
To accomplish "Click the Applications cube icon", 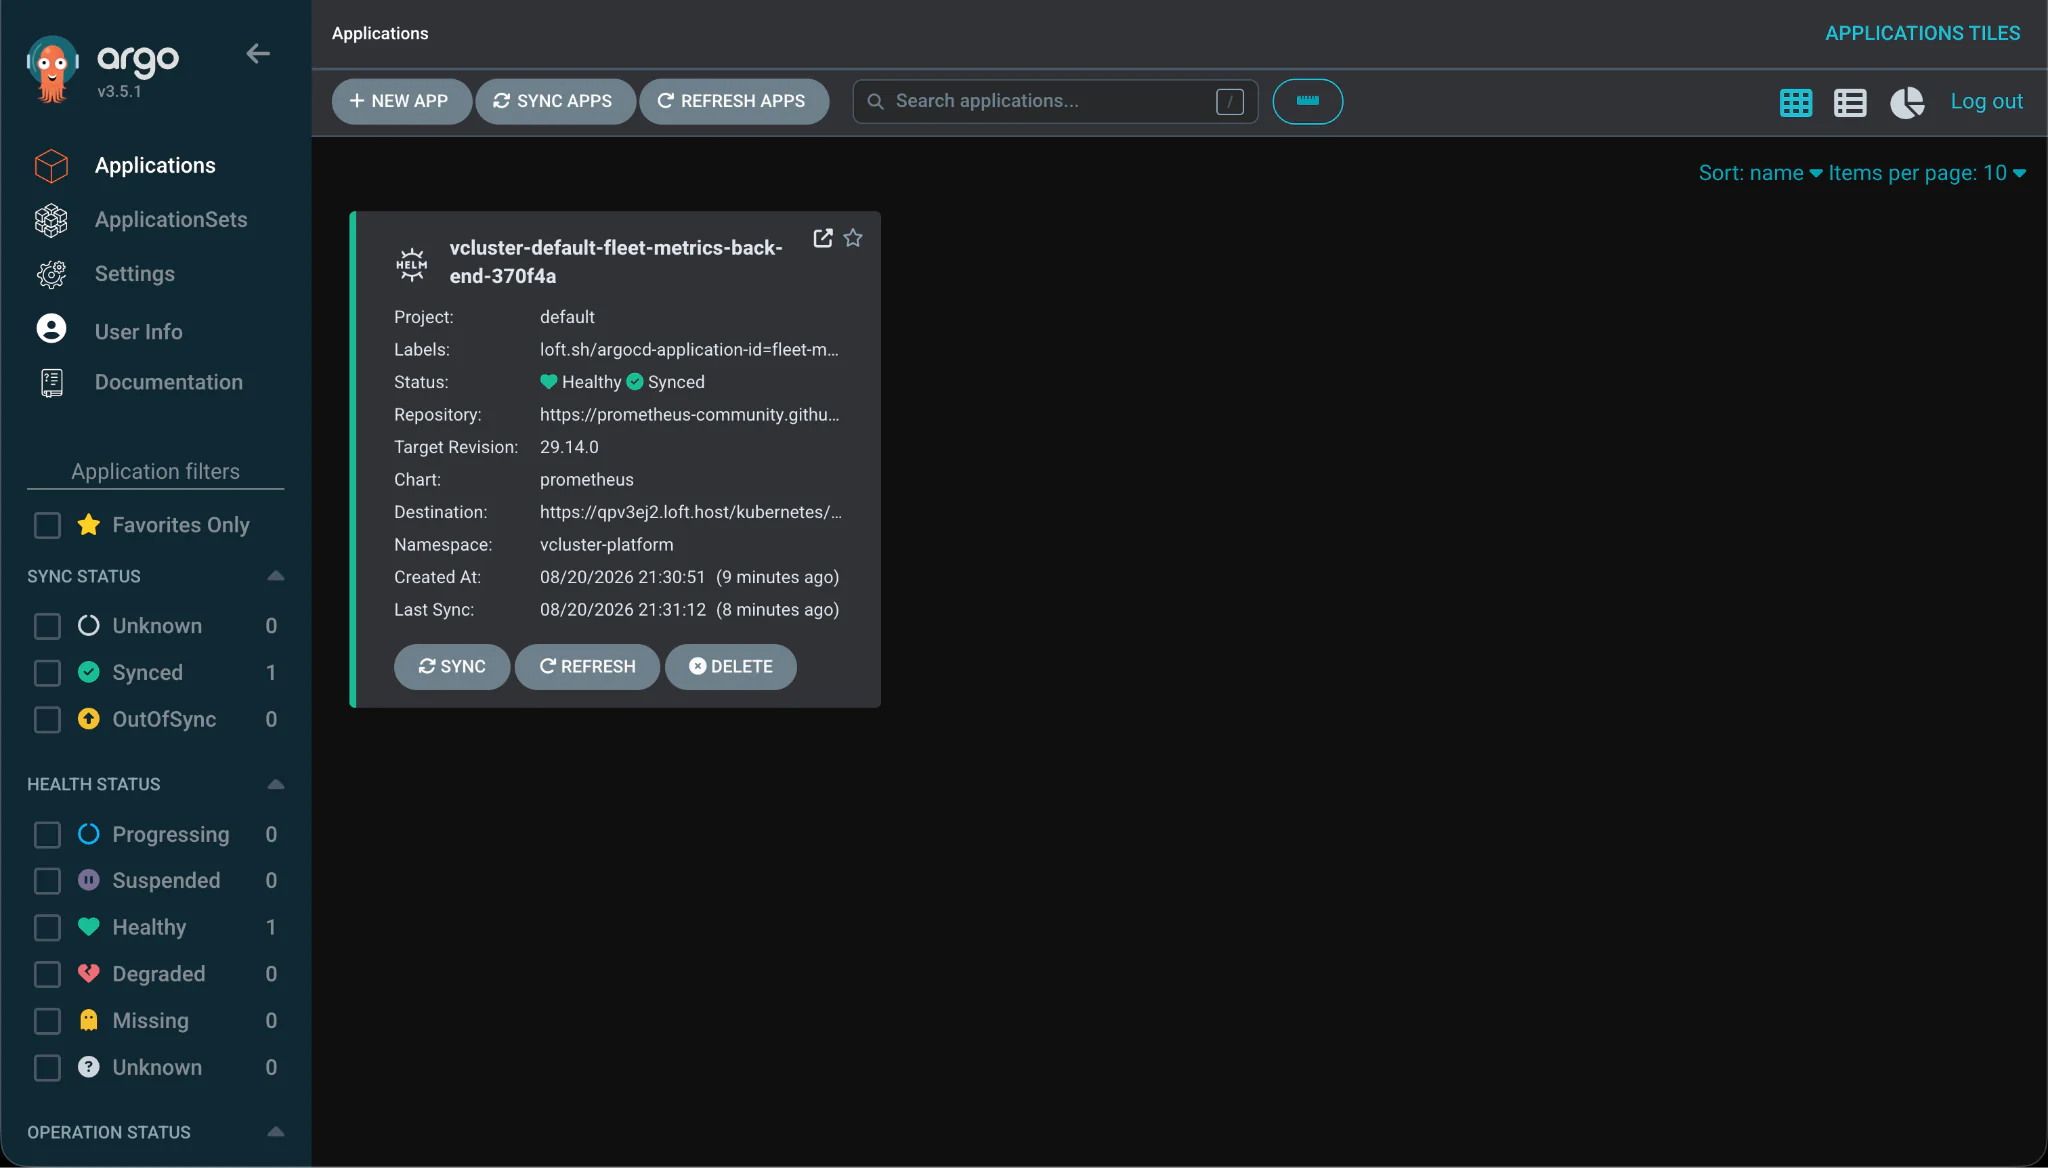I will tap(51, 166).
